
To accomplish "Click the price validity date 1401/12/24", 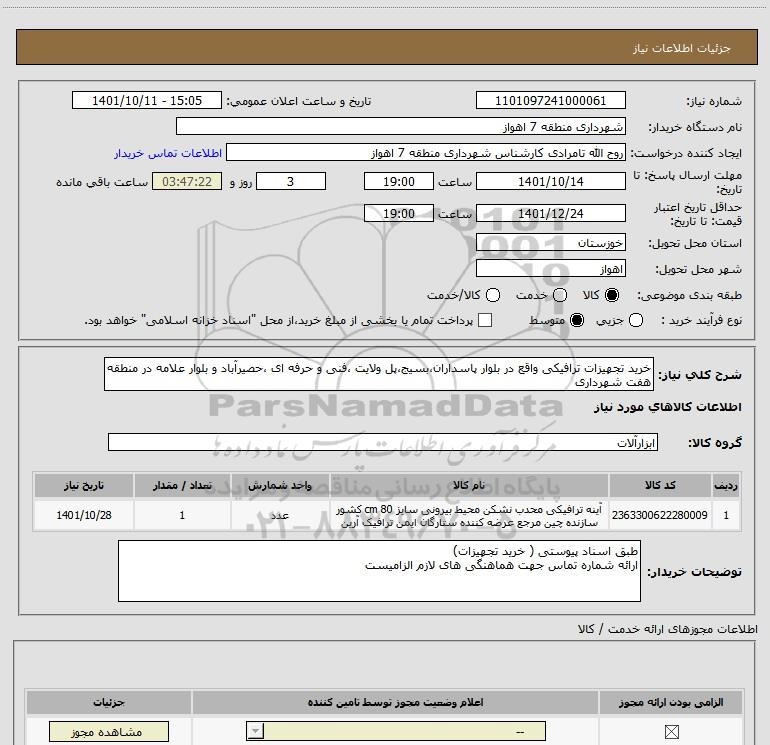I will coord(550,214).
